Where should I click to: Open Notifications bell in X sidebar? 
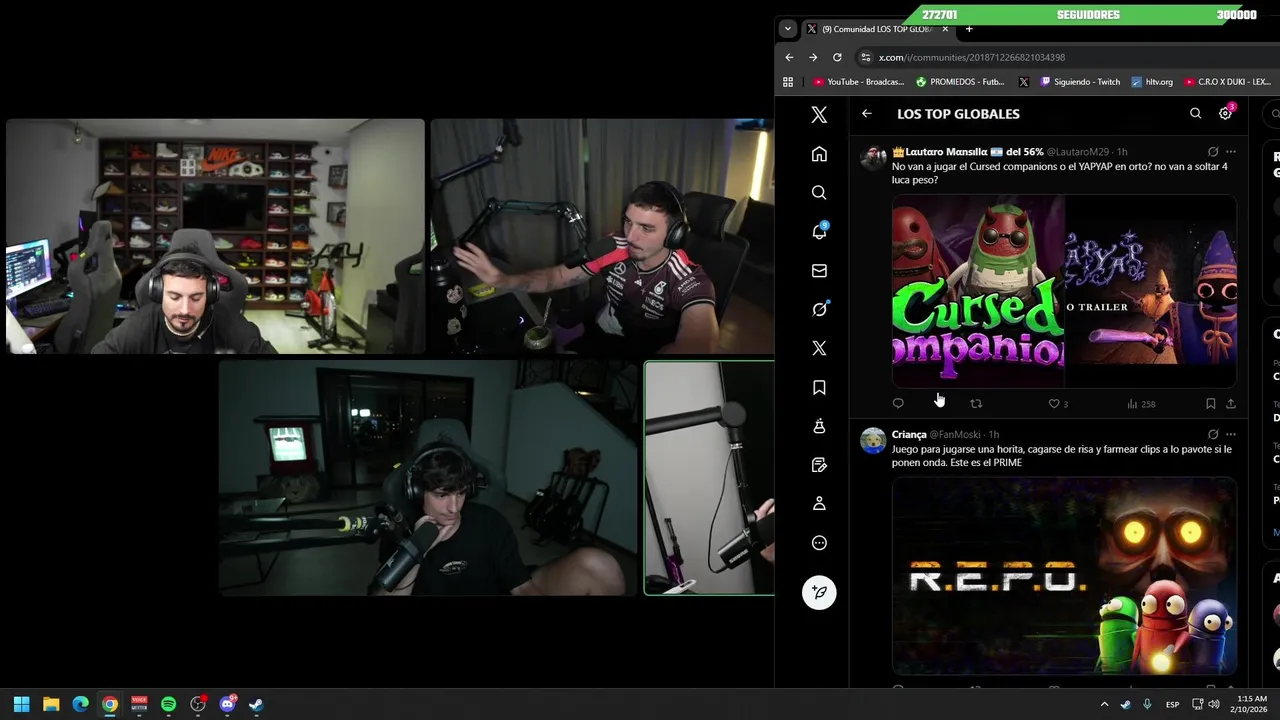click(x=819, y=231)
